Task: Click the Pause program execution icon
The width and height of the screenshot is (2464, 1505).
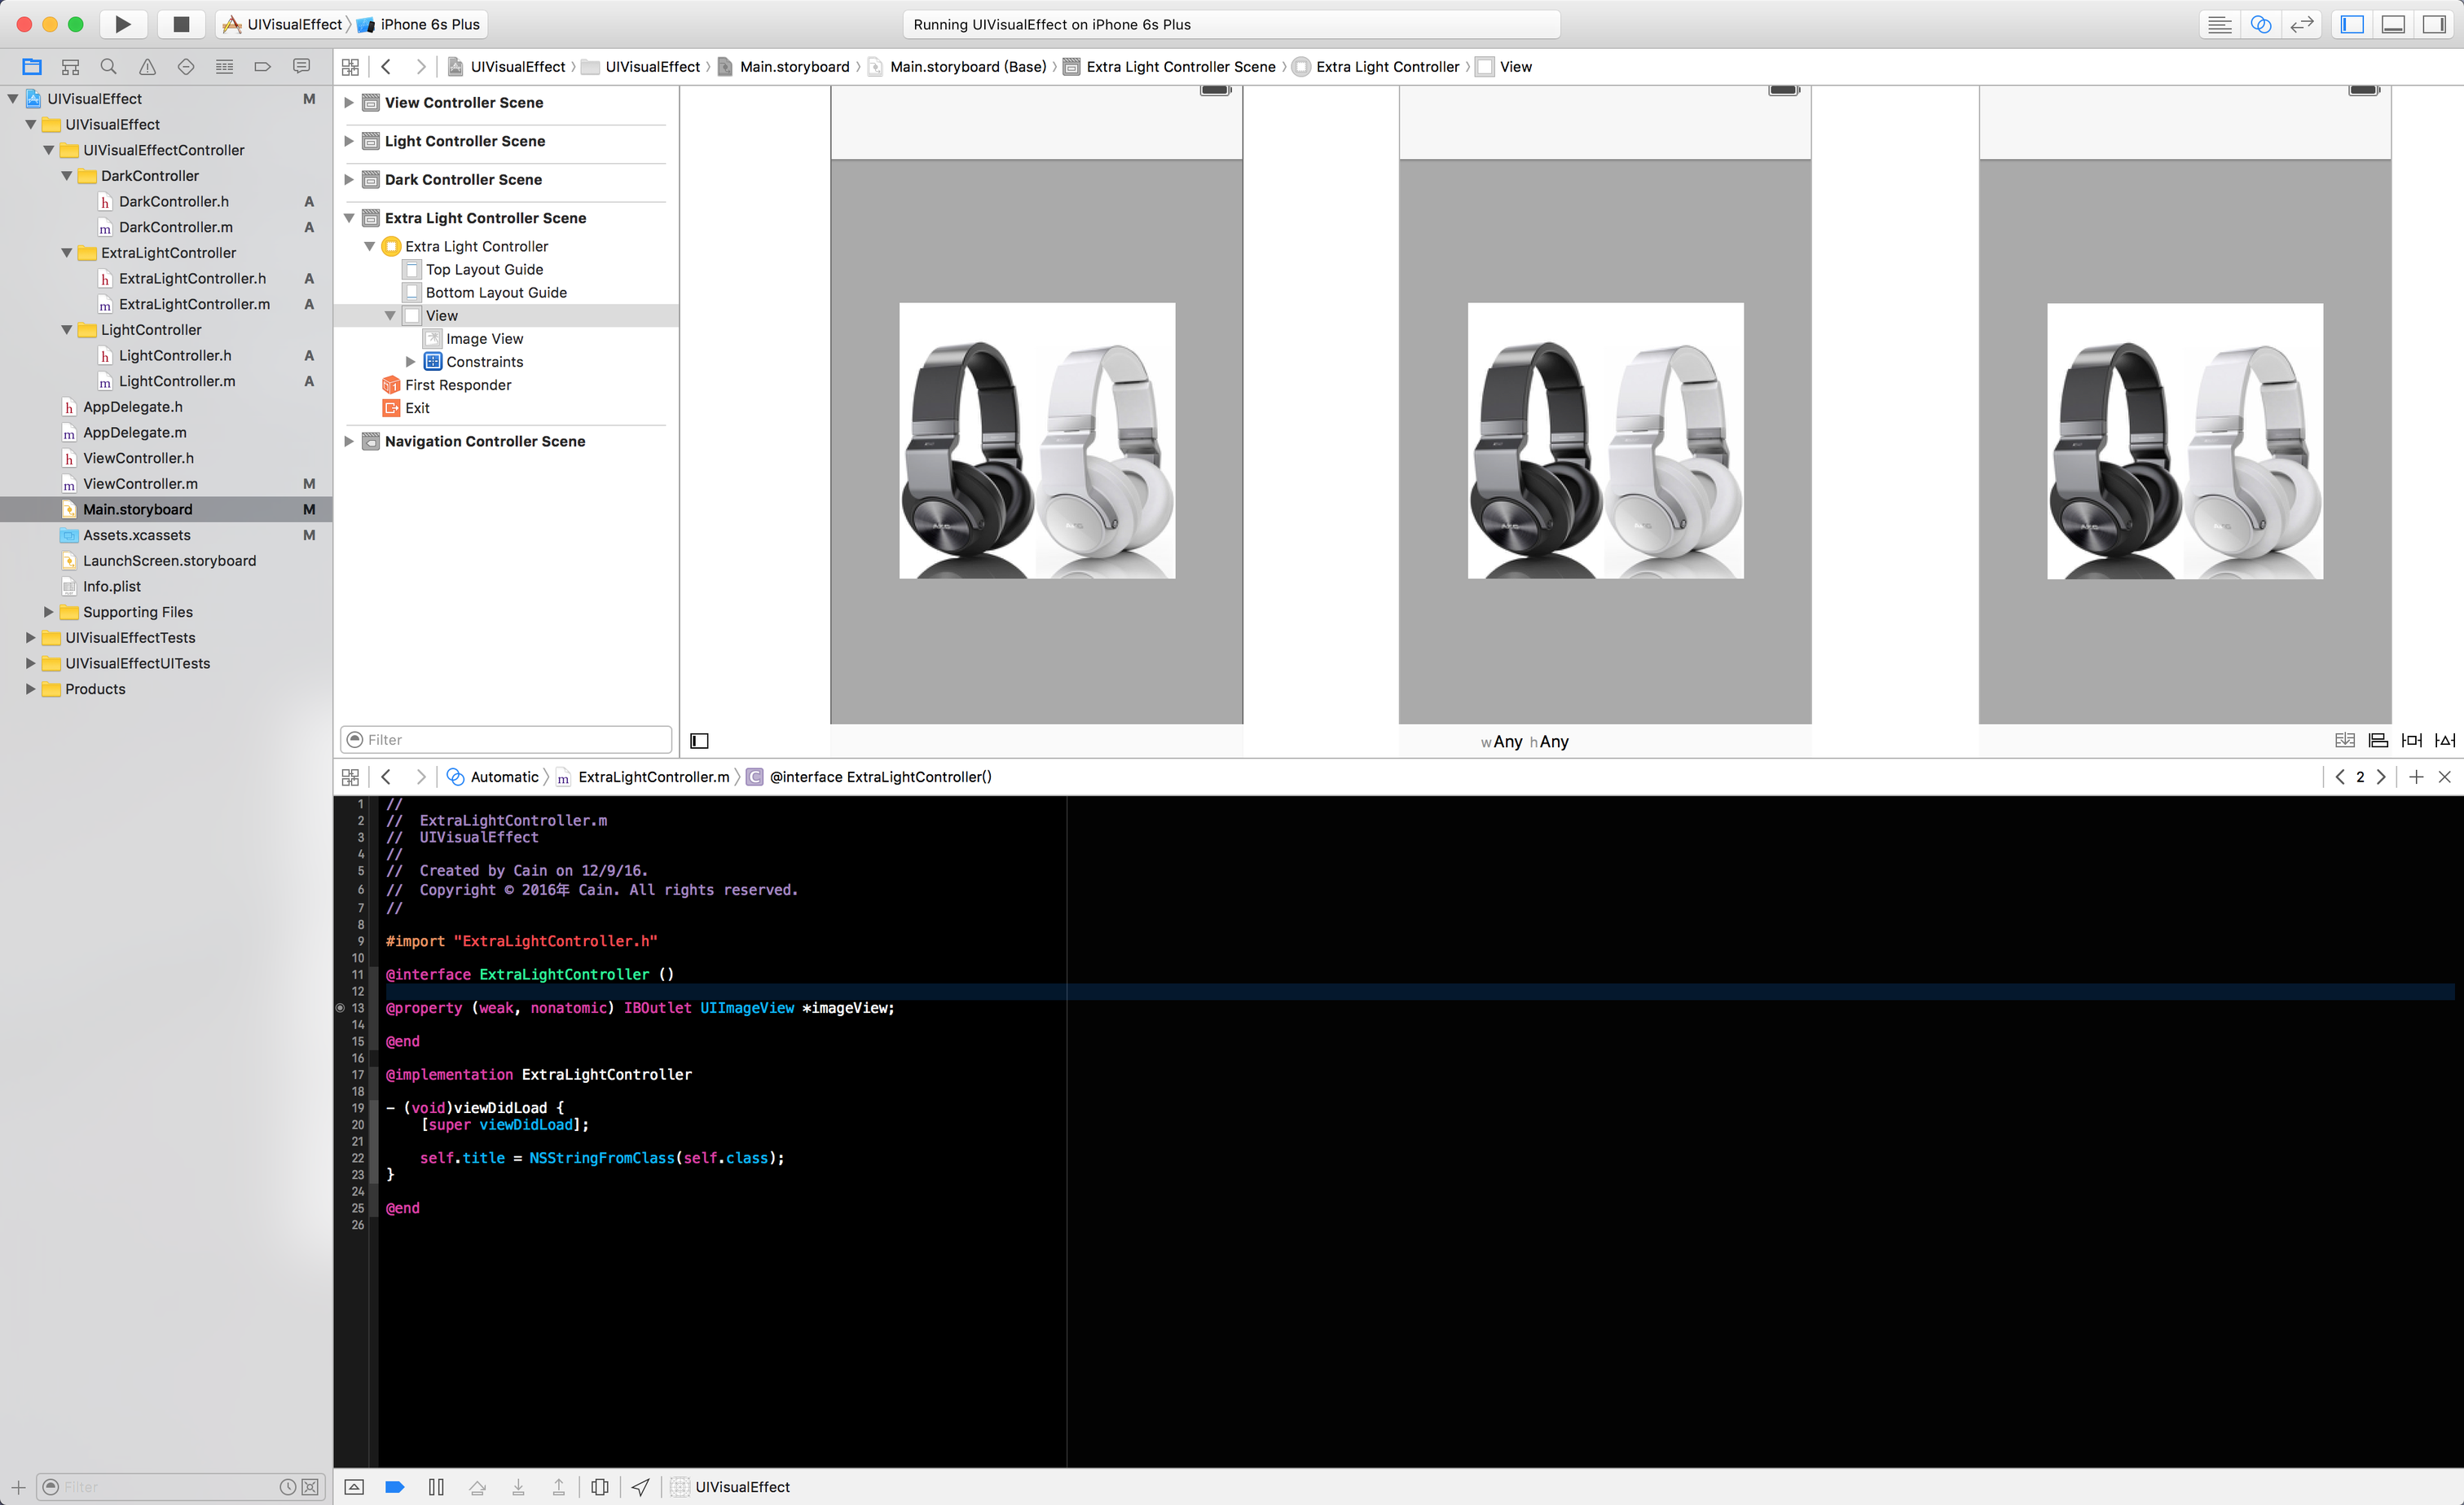Action: click(x=436, y=1487)
